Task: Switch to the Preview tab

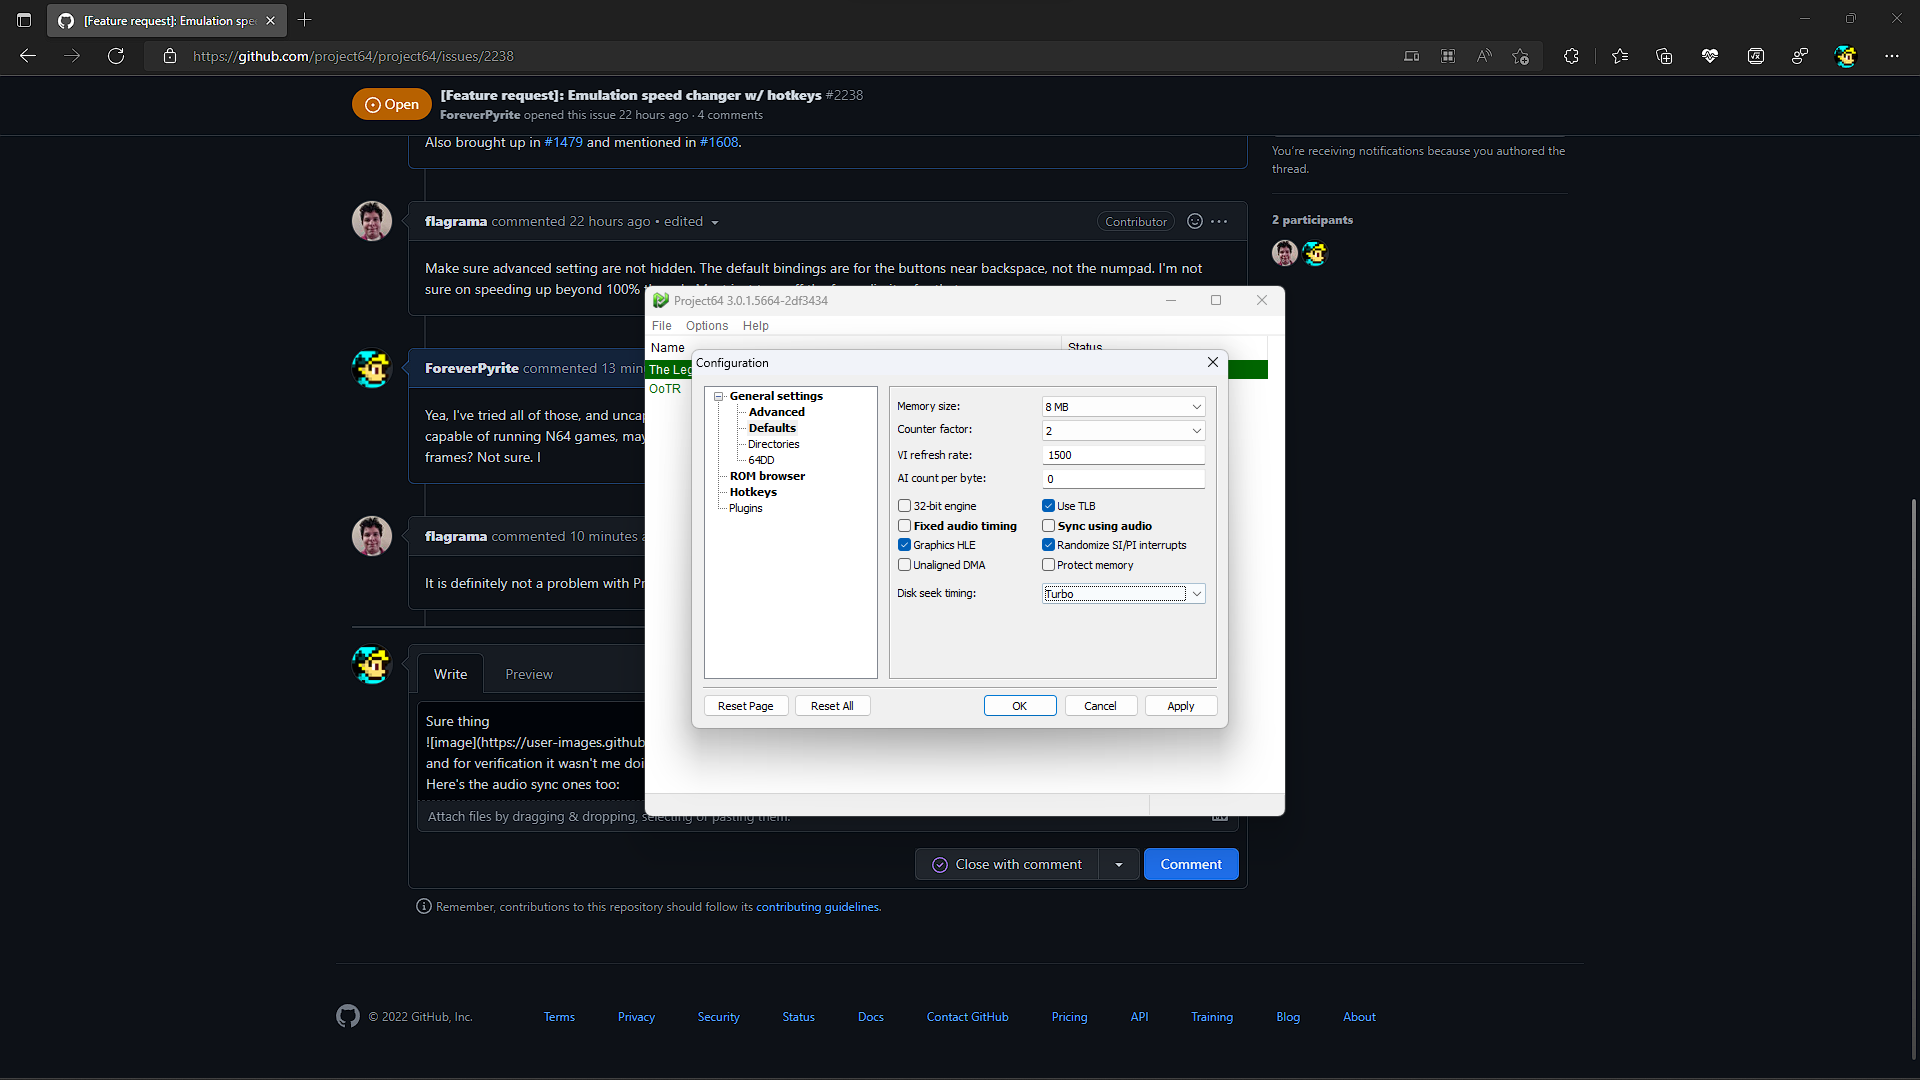Action: coord(529,673)
